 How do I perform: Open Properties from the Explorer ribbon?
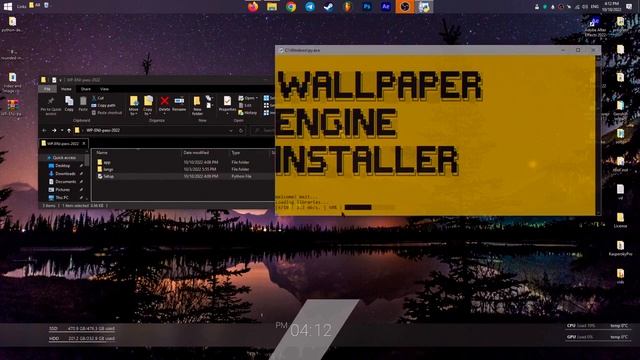(x=227, y=104)
